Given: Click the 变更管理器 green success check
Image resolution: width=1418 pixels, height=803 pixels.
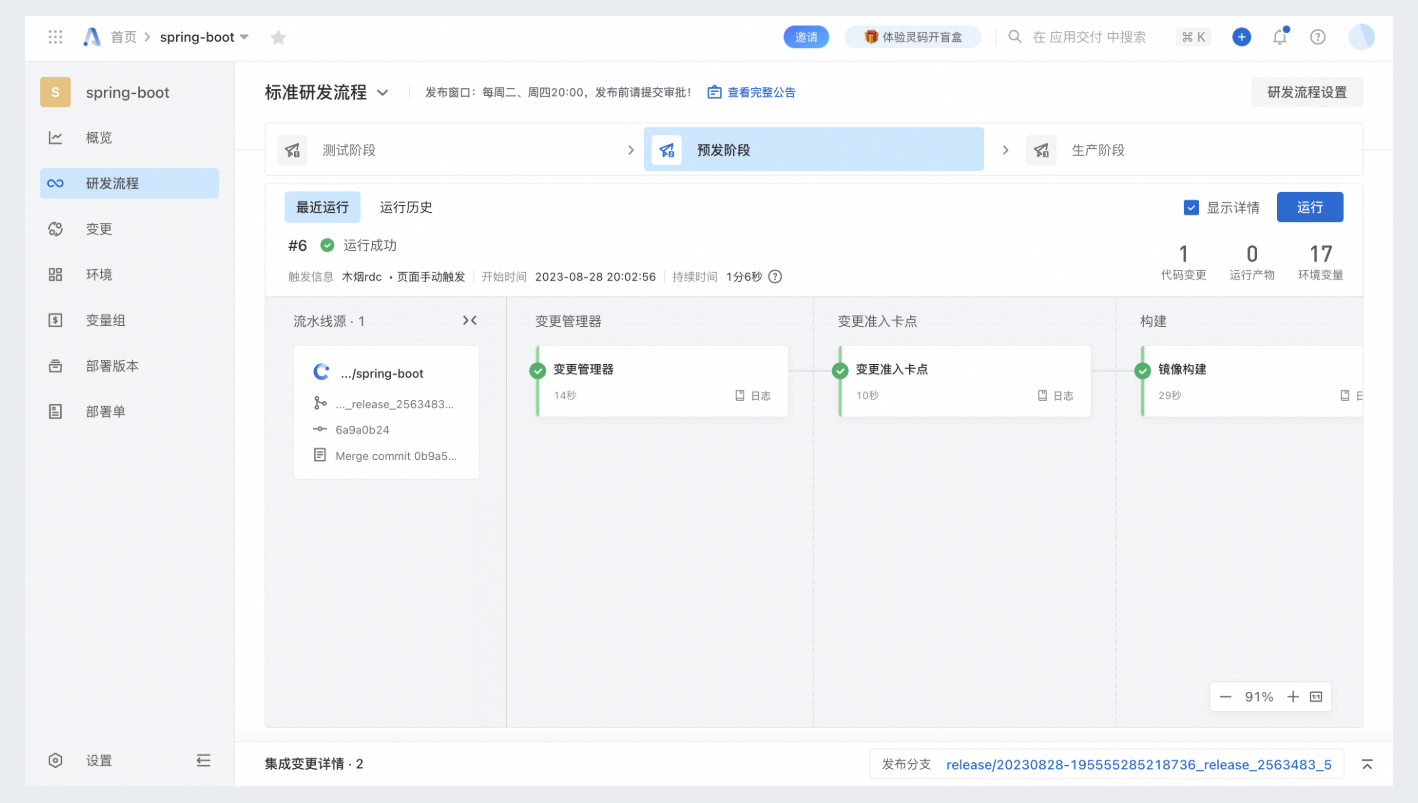Looking at the screenshot, I should [x=538, y=371].
